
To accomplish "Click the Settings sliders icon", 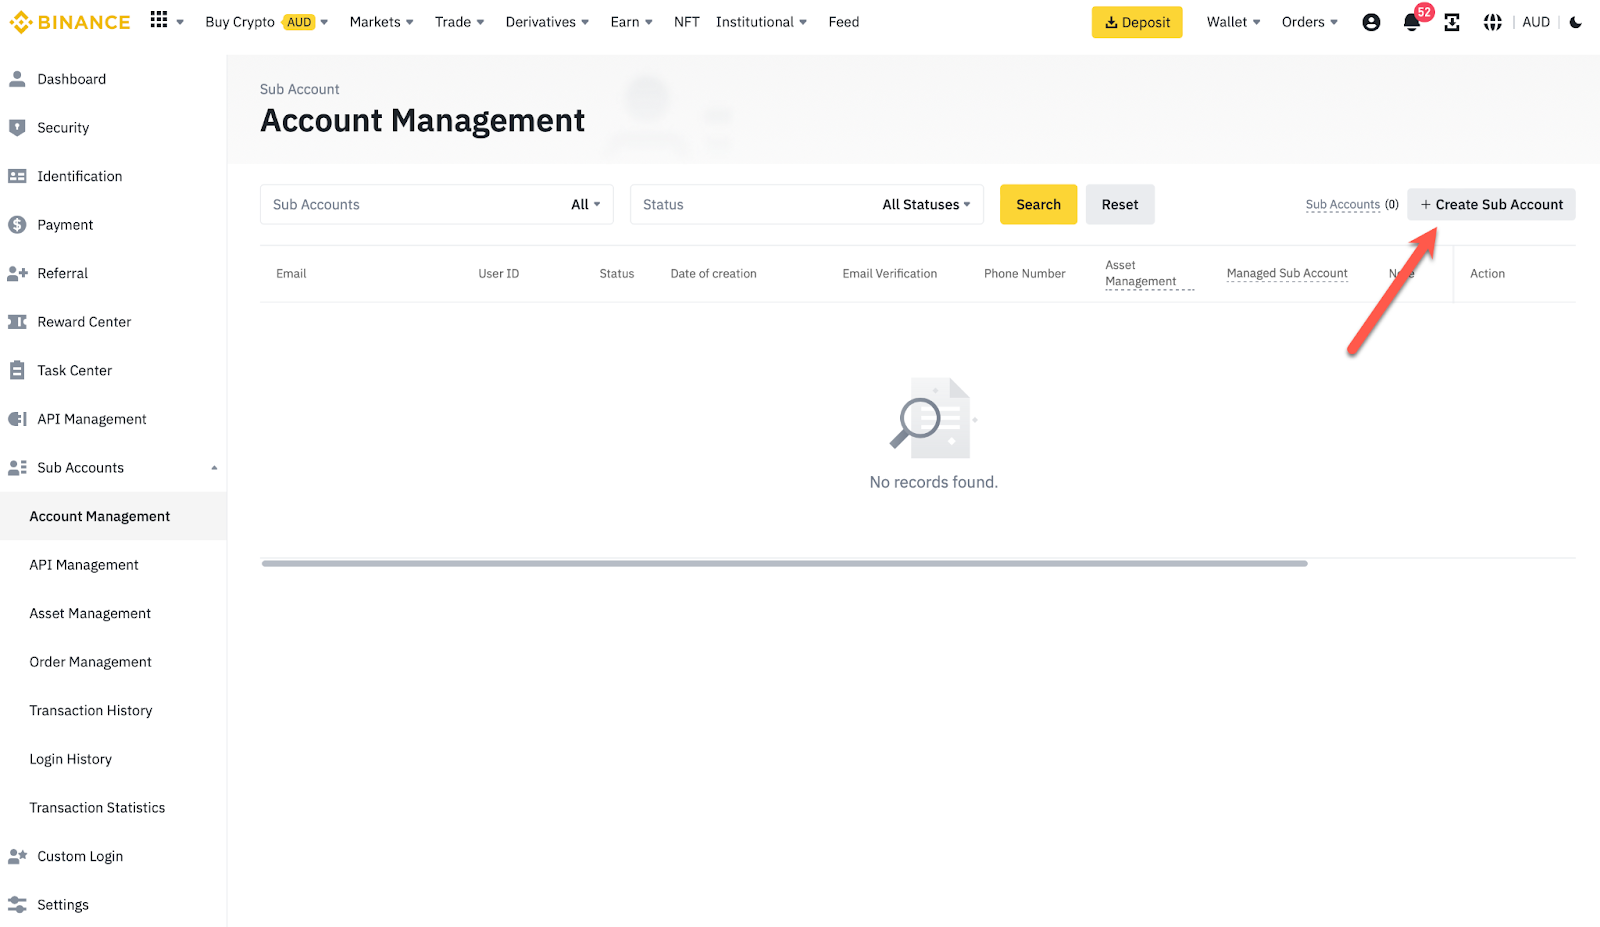I will pyautogui.click(x=17, y=905).
